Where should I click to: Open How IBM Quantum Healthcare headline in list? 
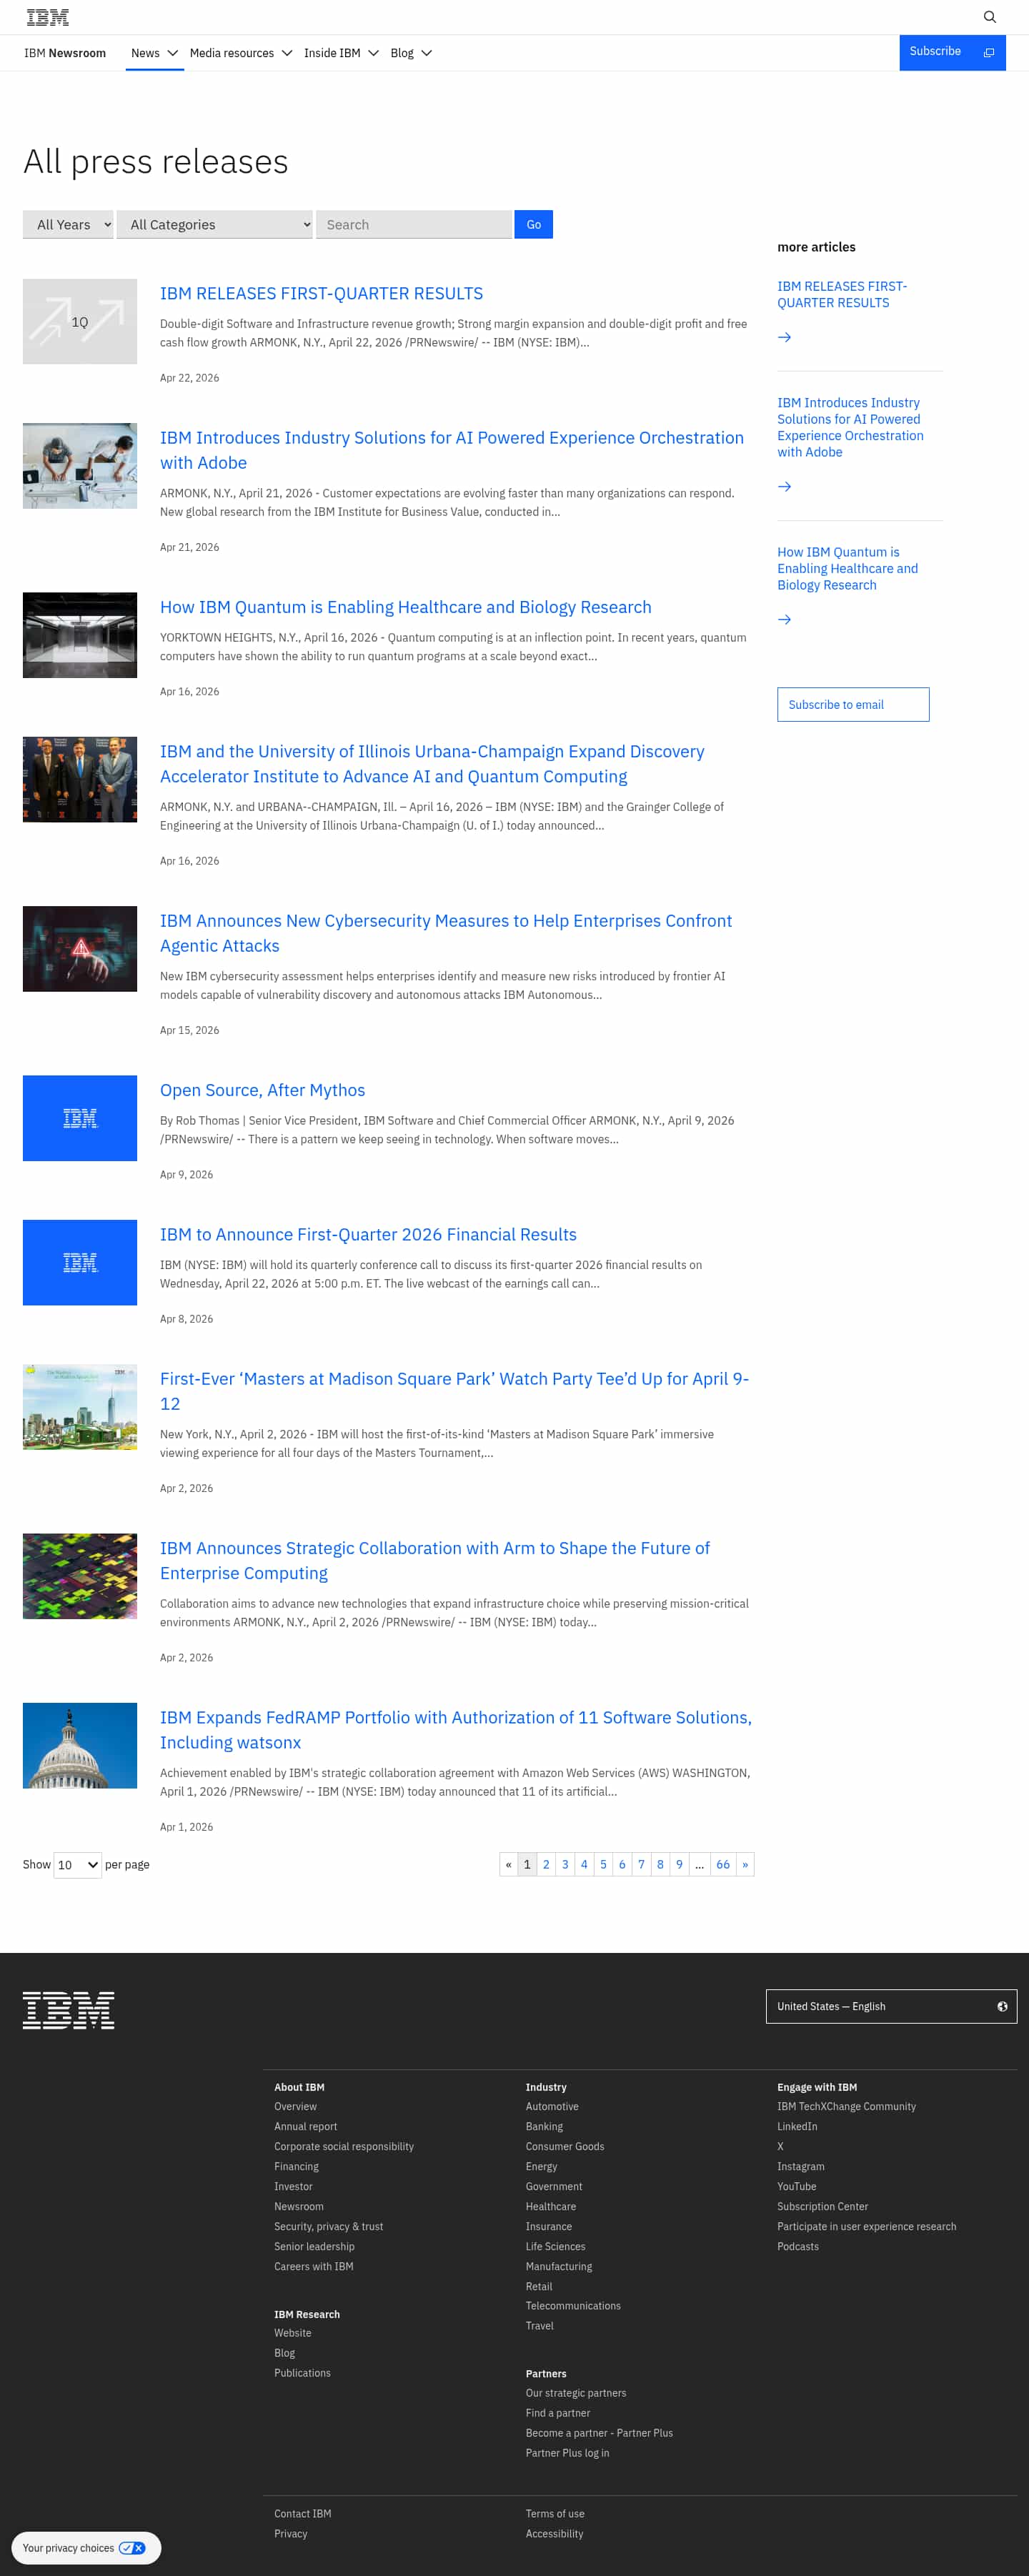click(406, 607)
